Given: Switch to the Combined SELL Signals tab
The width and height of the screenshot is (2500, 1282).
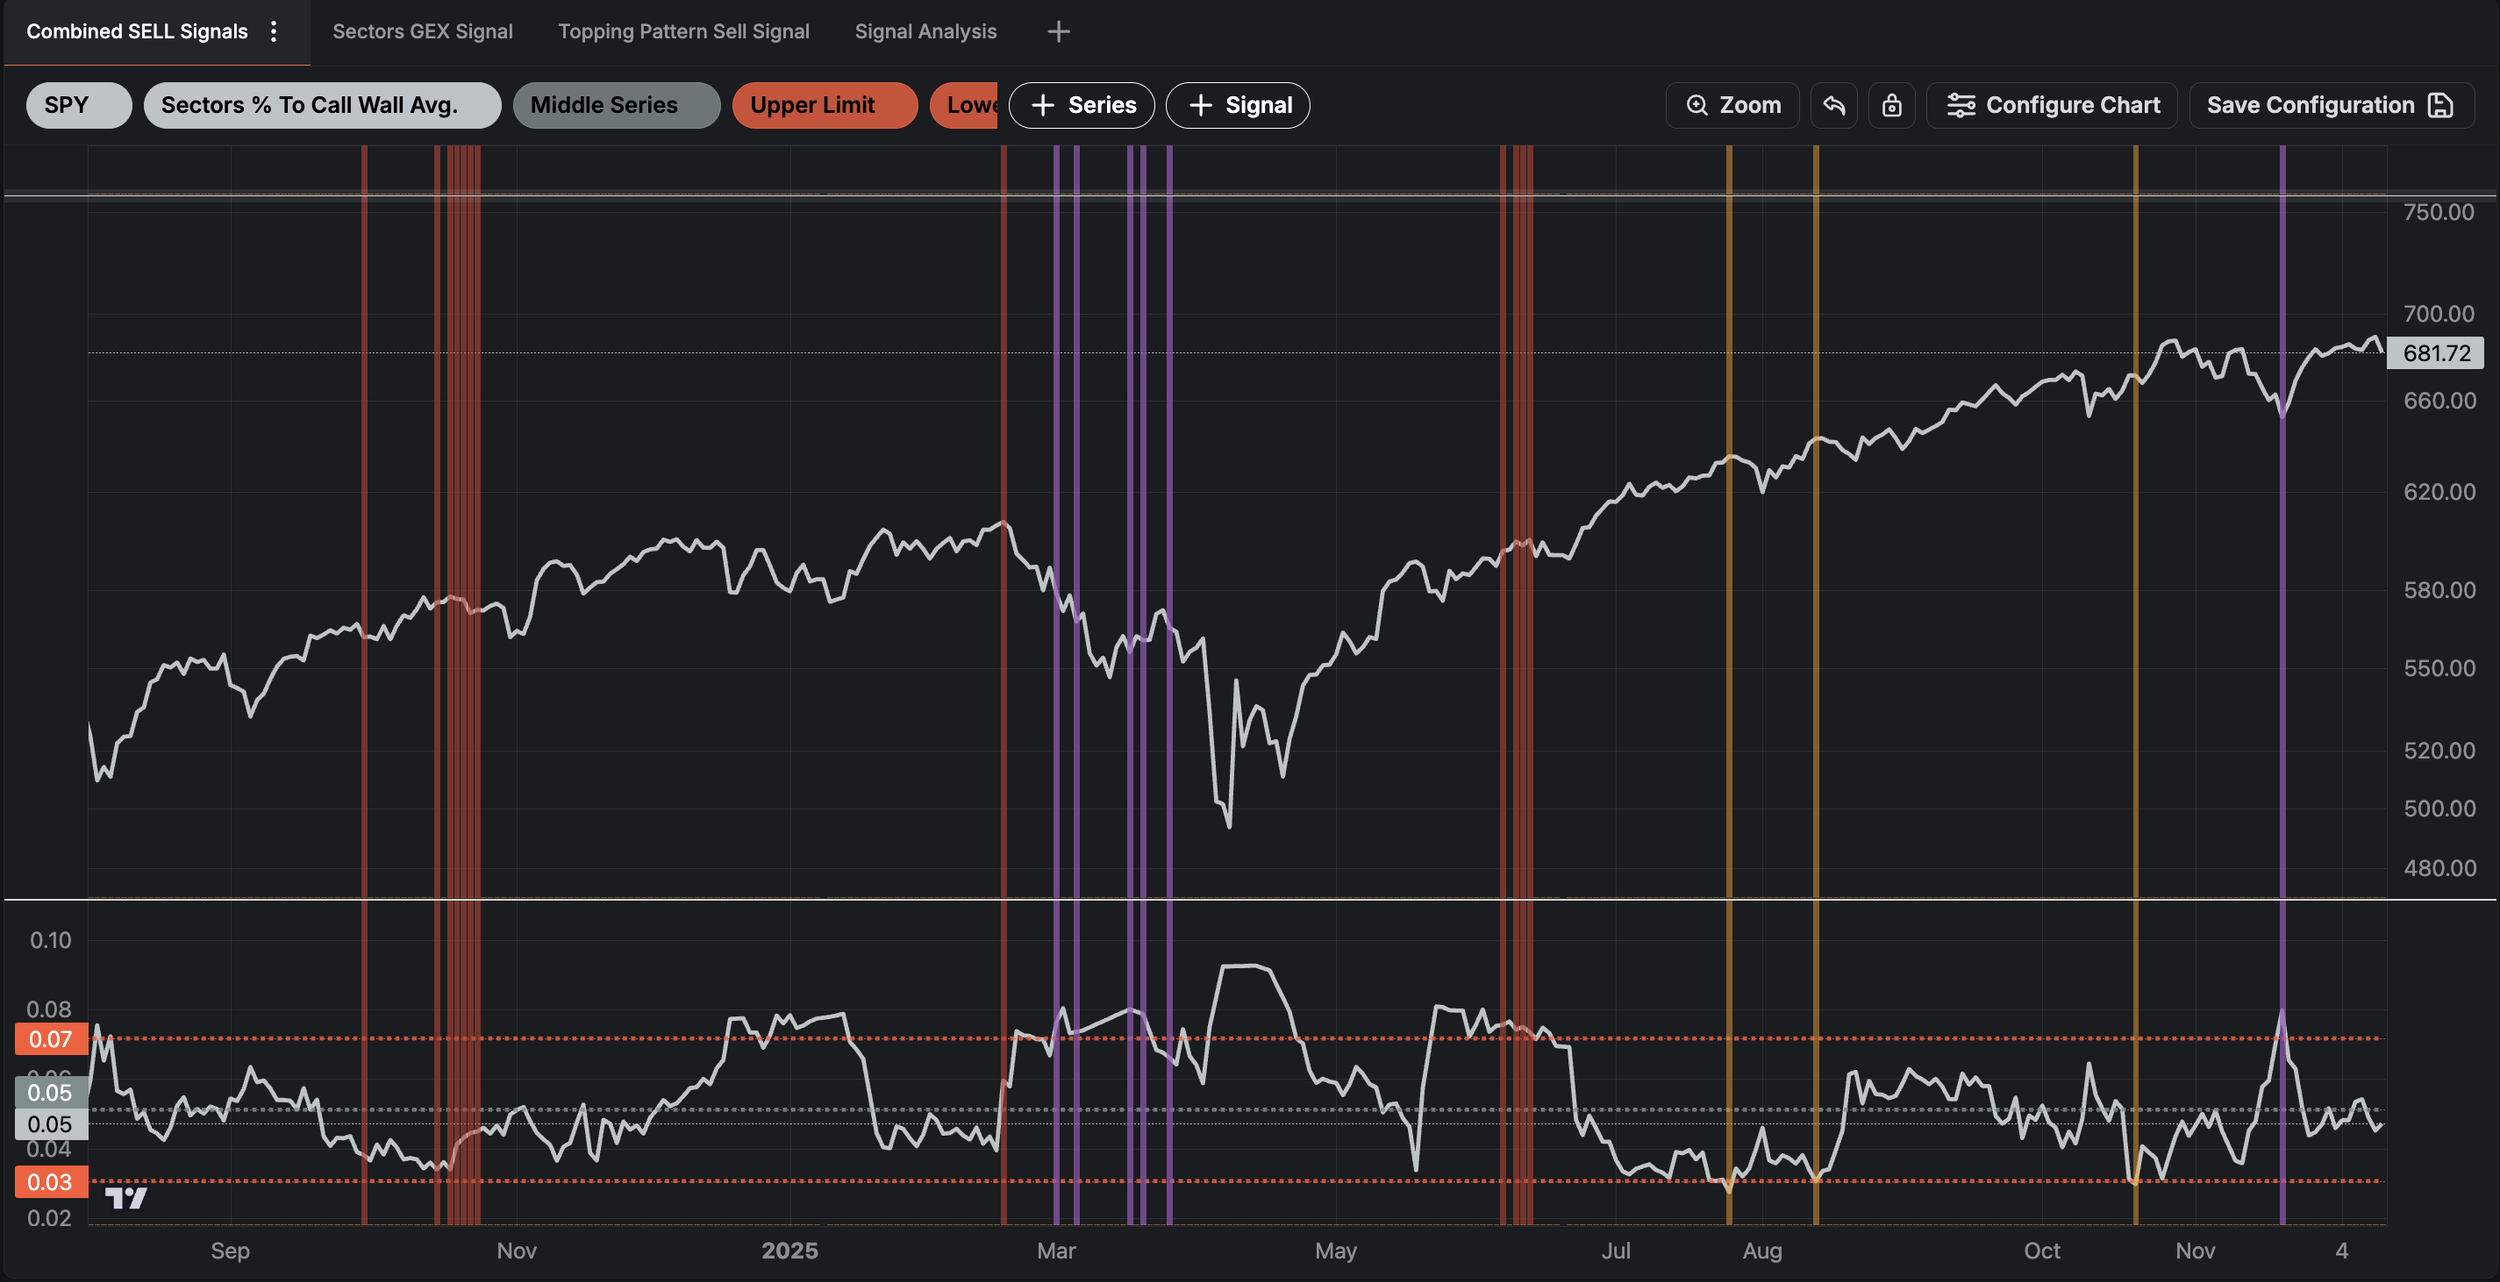Looking at the screenshot, I should 137,32.
